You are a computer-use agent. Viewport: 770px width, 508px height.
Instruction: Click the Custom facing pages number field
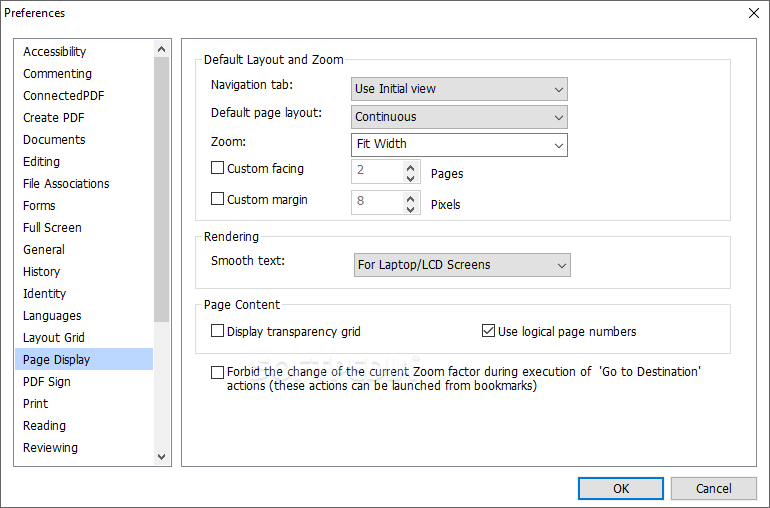tap(378, 172)
